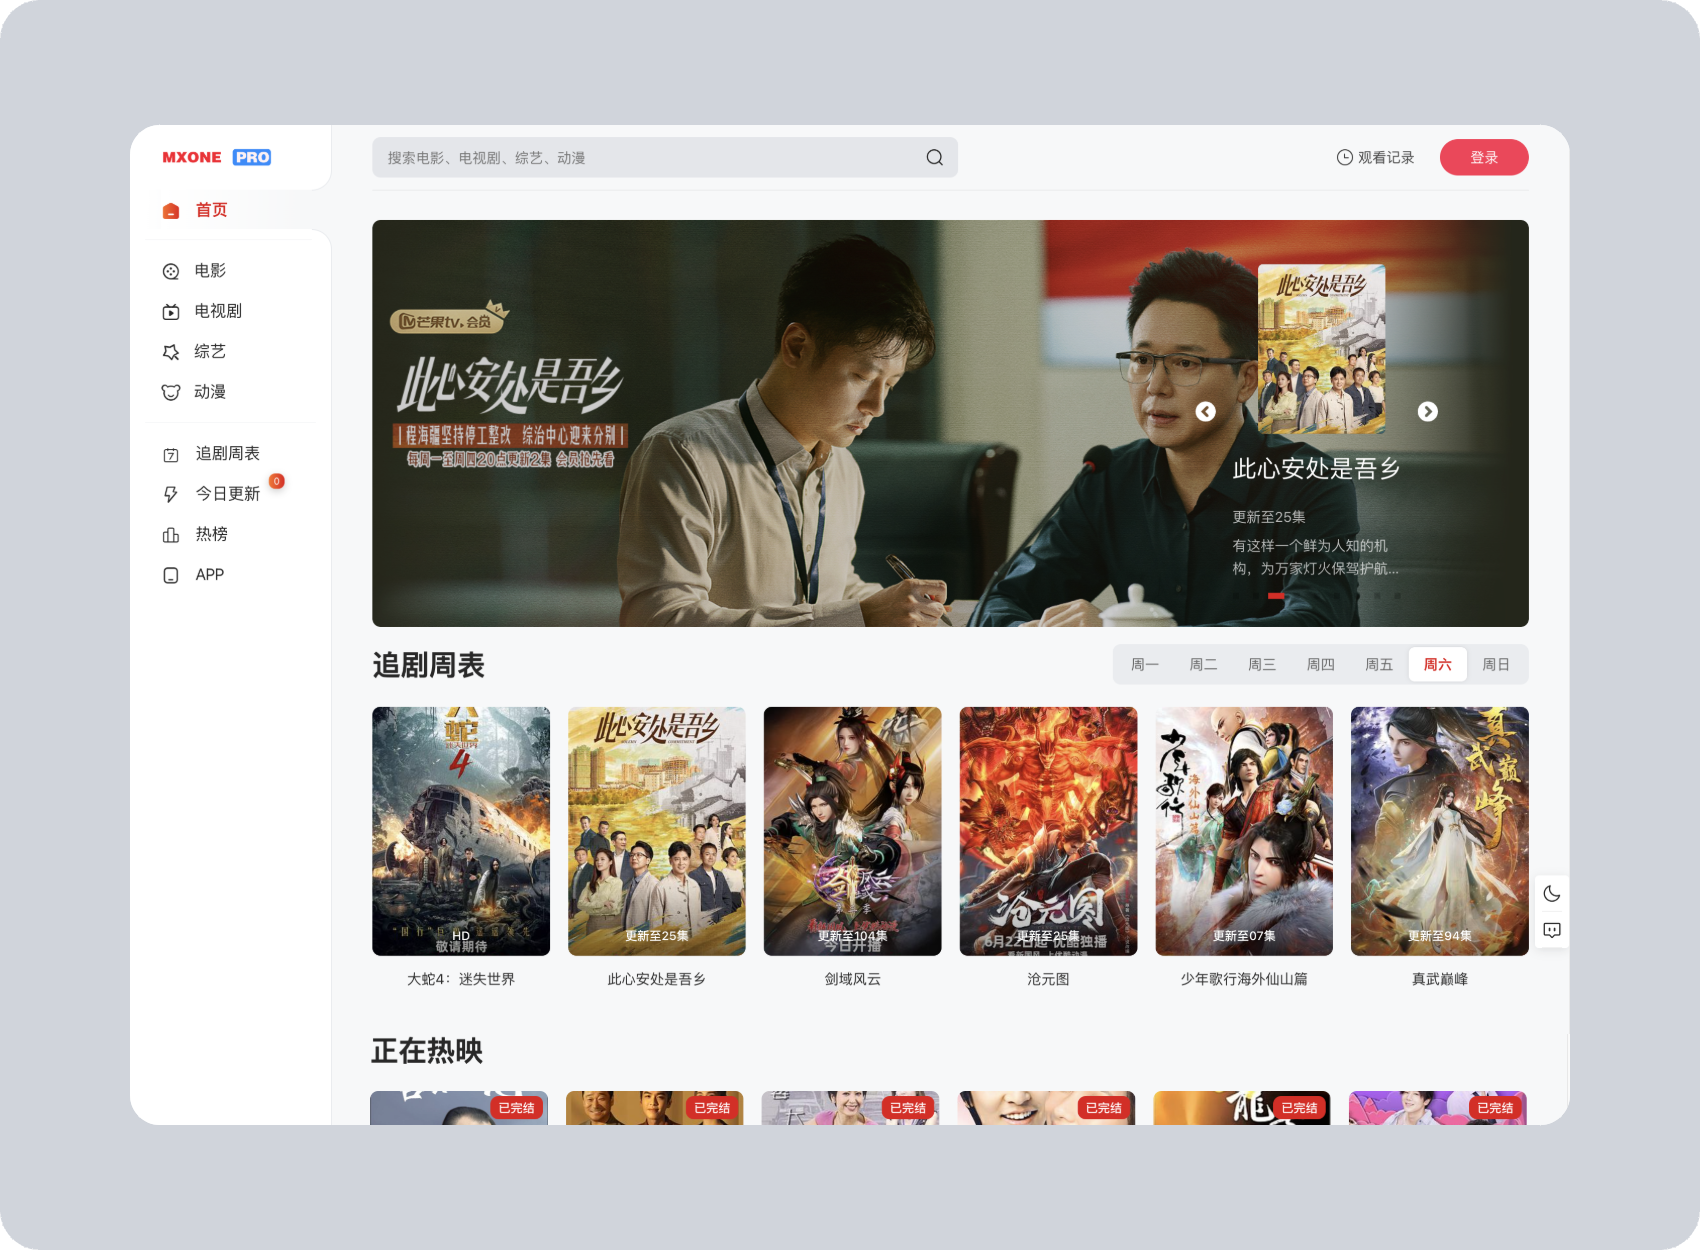Click the variety icon beside 综艺
Screen dimensions: 1700x1250
click(171, 352)
